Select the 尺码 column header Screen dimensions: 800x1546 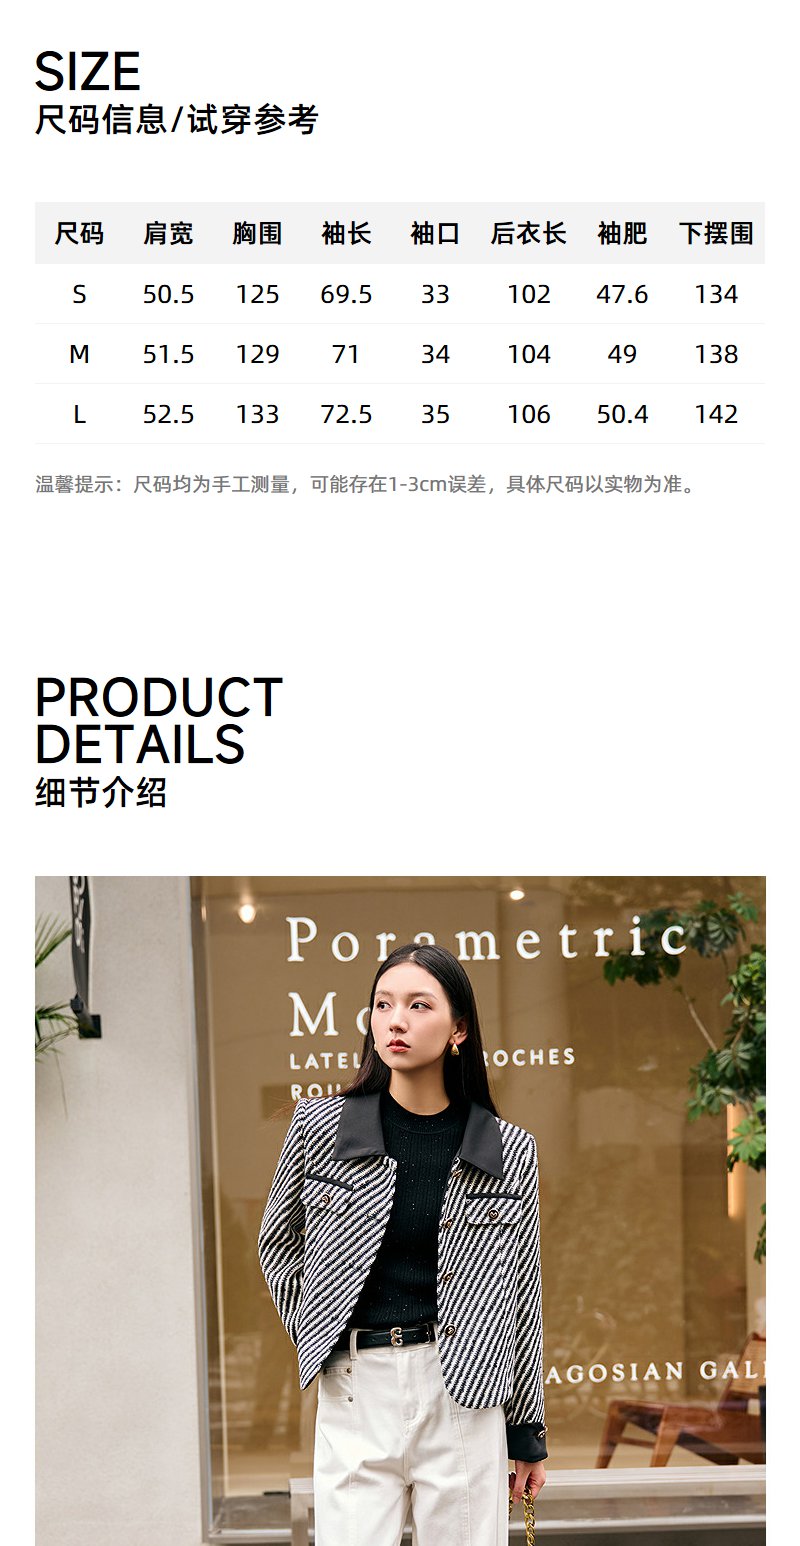pyautogui.click(x=79, y=234)
